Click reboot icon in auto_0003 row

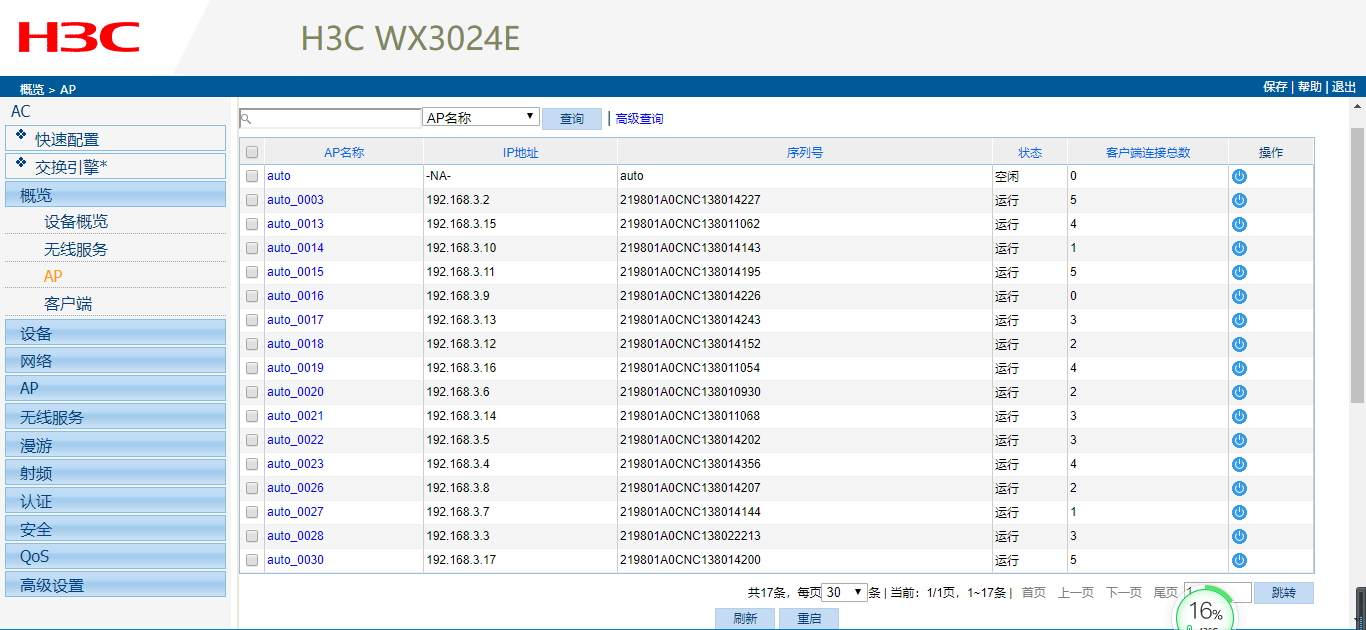tap(1239, 200)
